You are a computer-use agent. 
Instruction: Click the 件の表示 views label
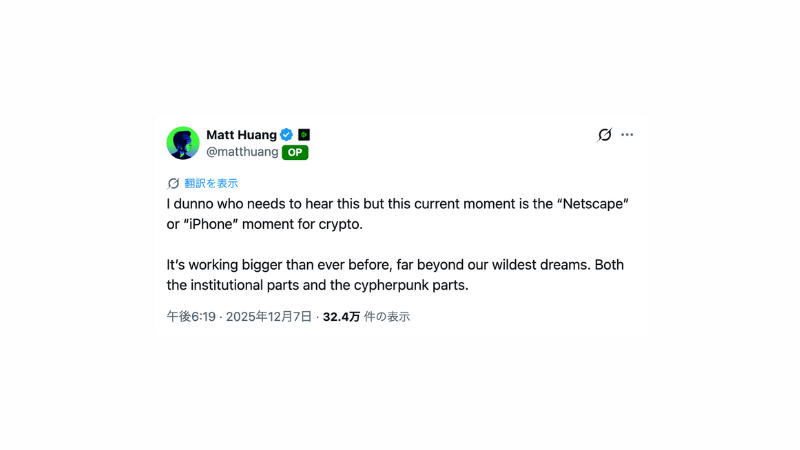(387, 317)
